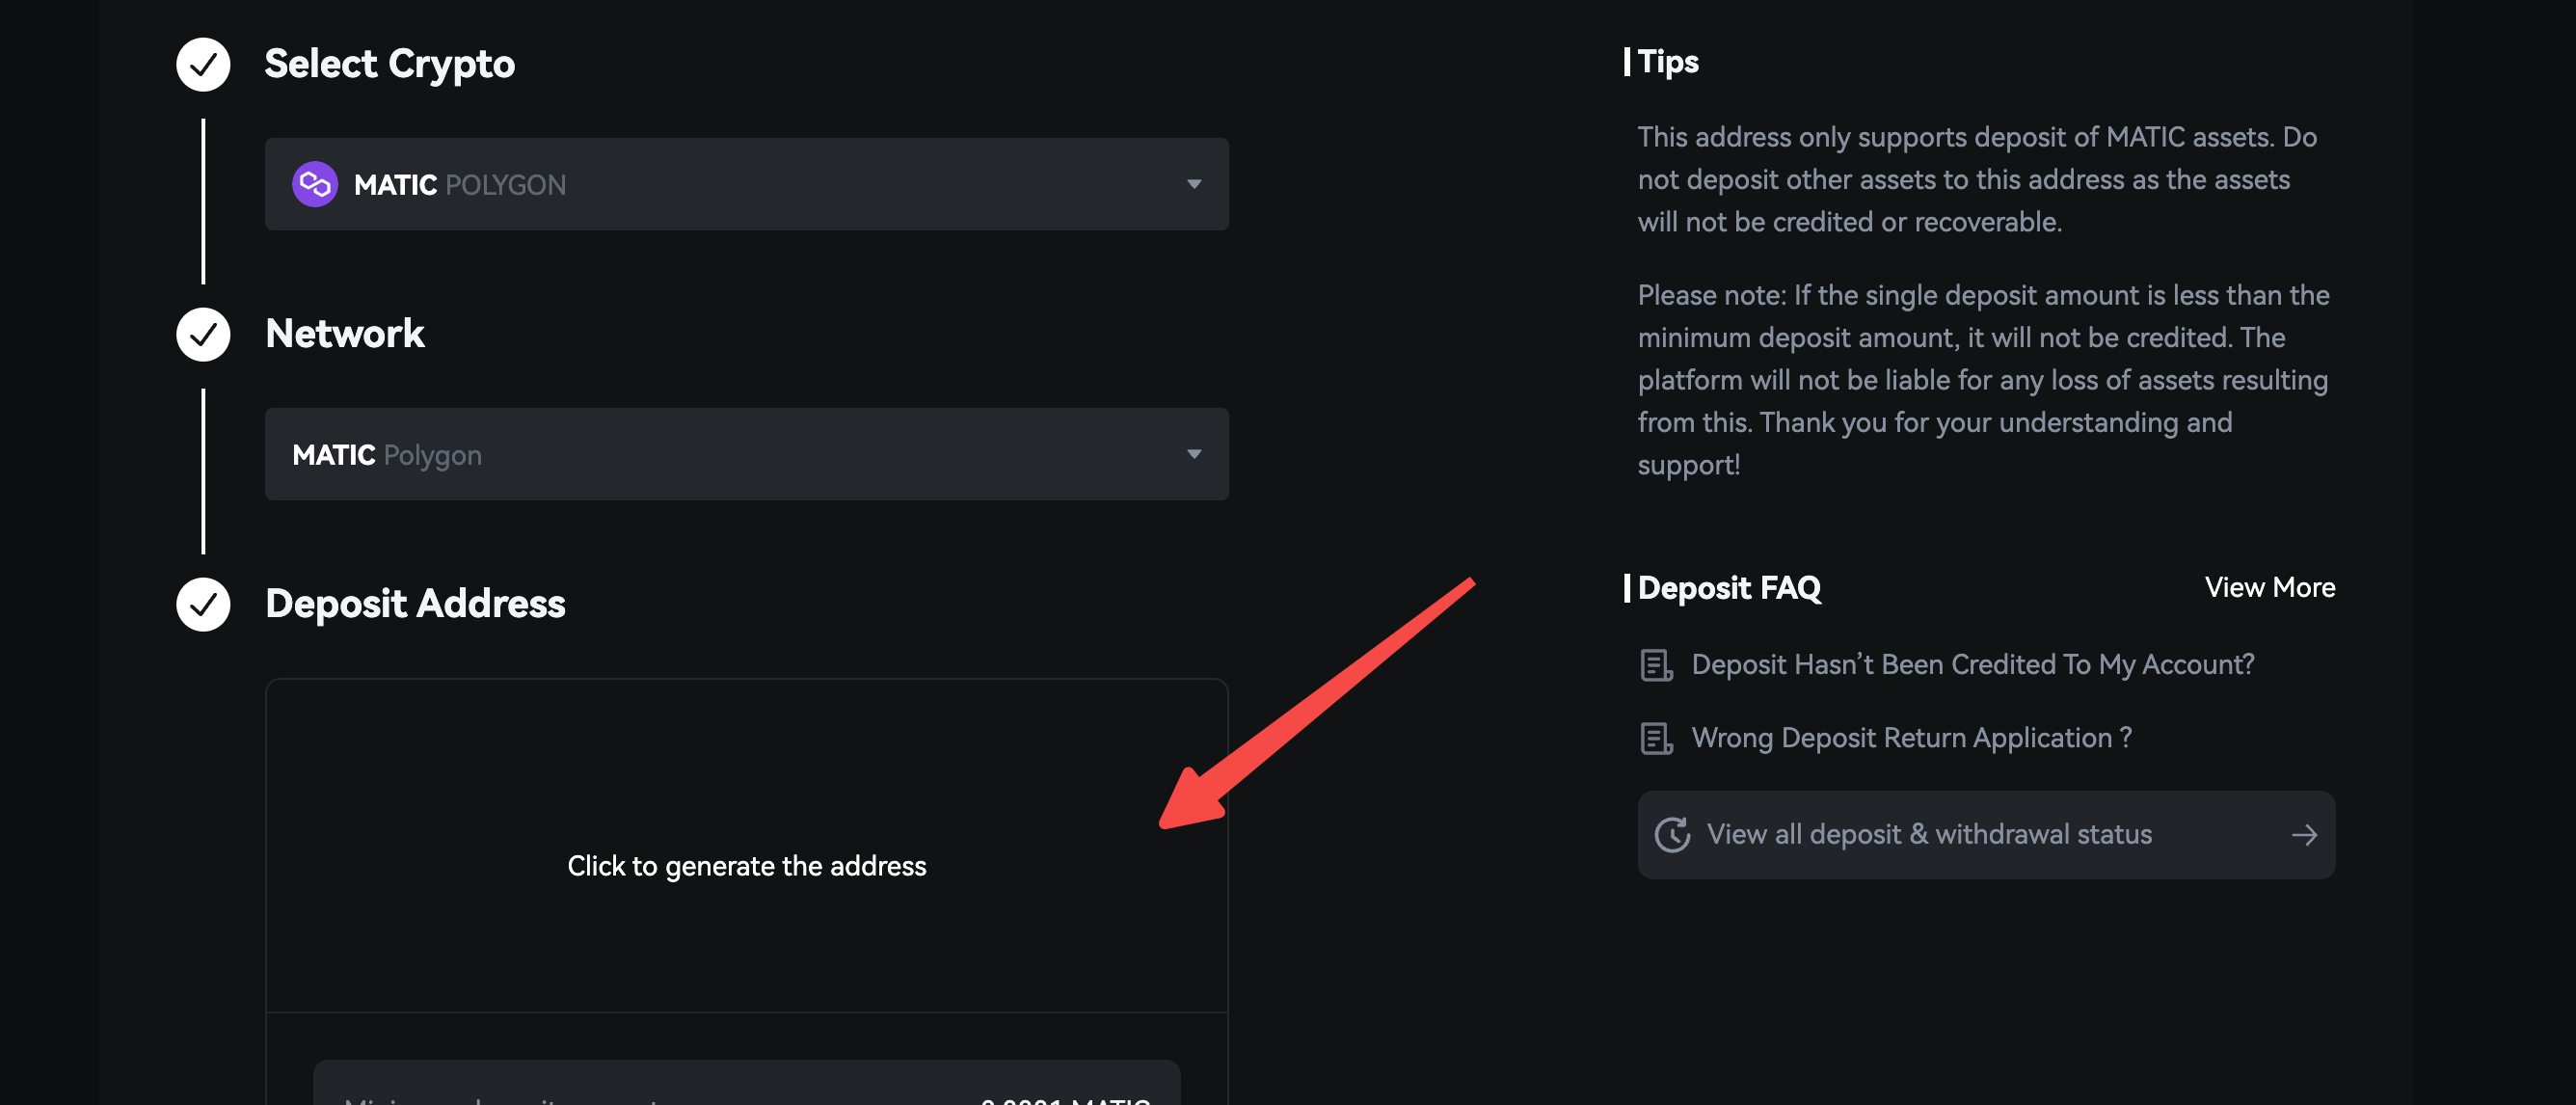Open Wrong Deposit Return Application FAQ
This screenshot has width=2576, height=1105.
[x=1910, y=737]
